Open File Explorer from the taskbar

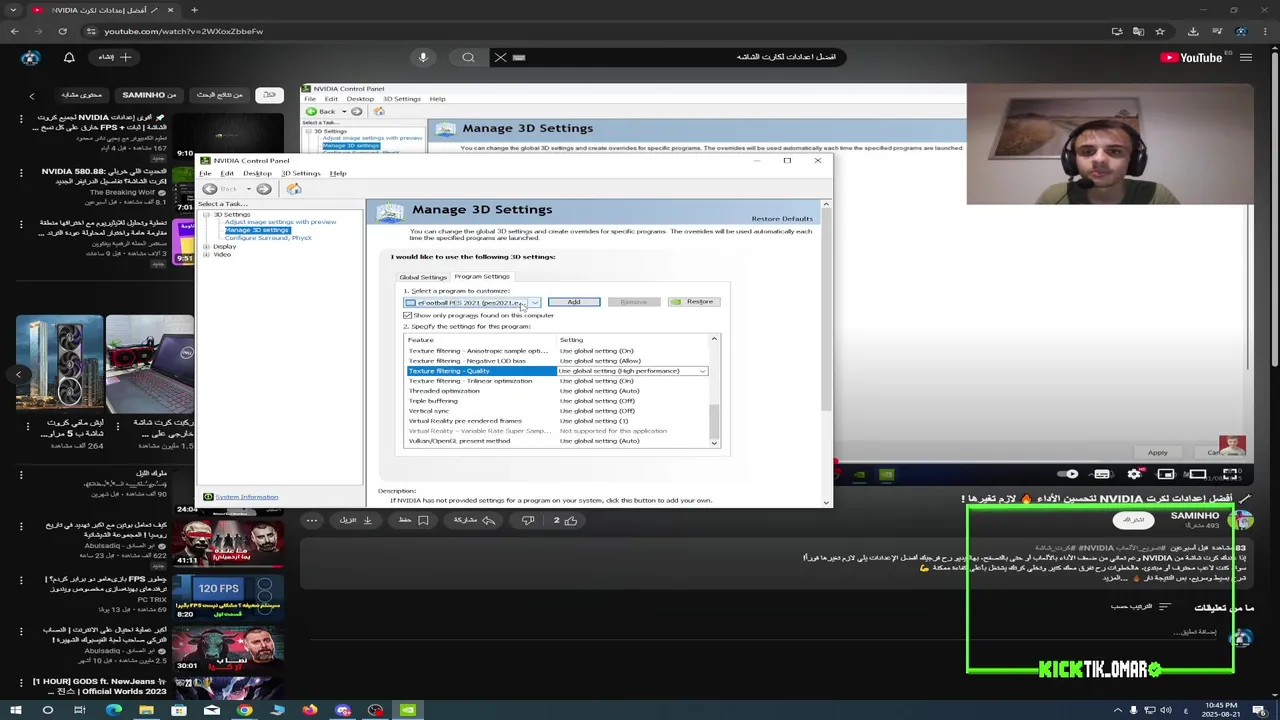146,710
